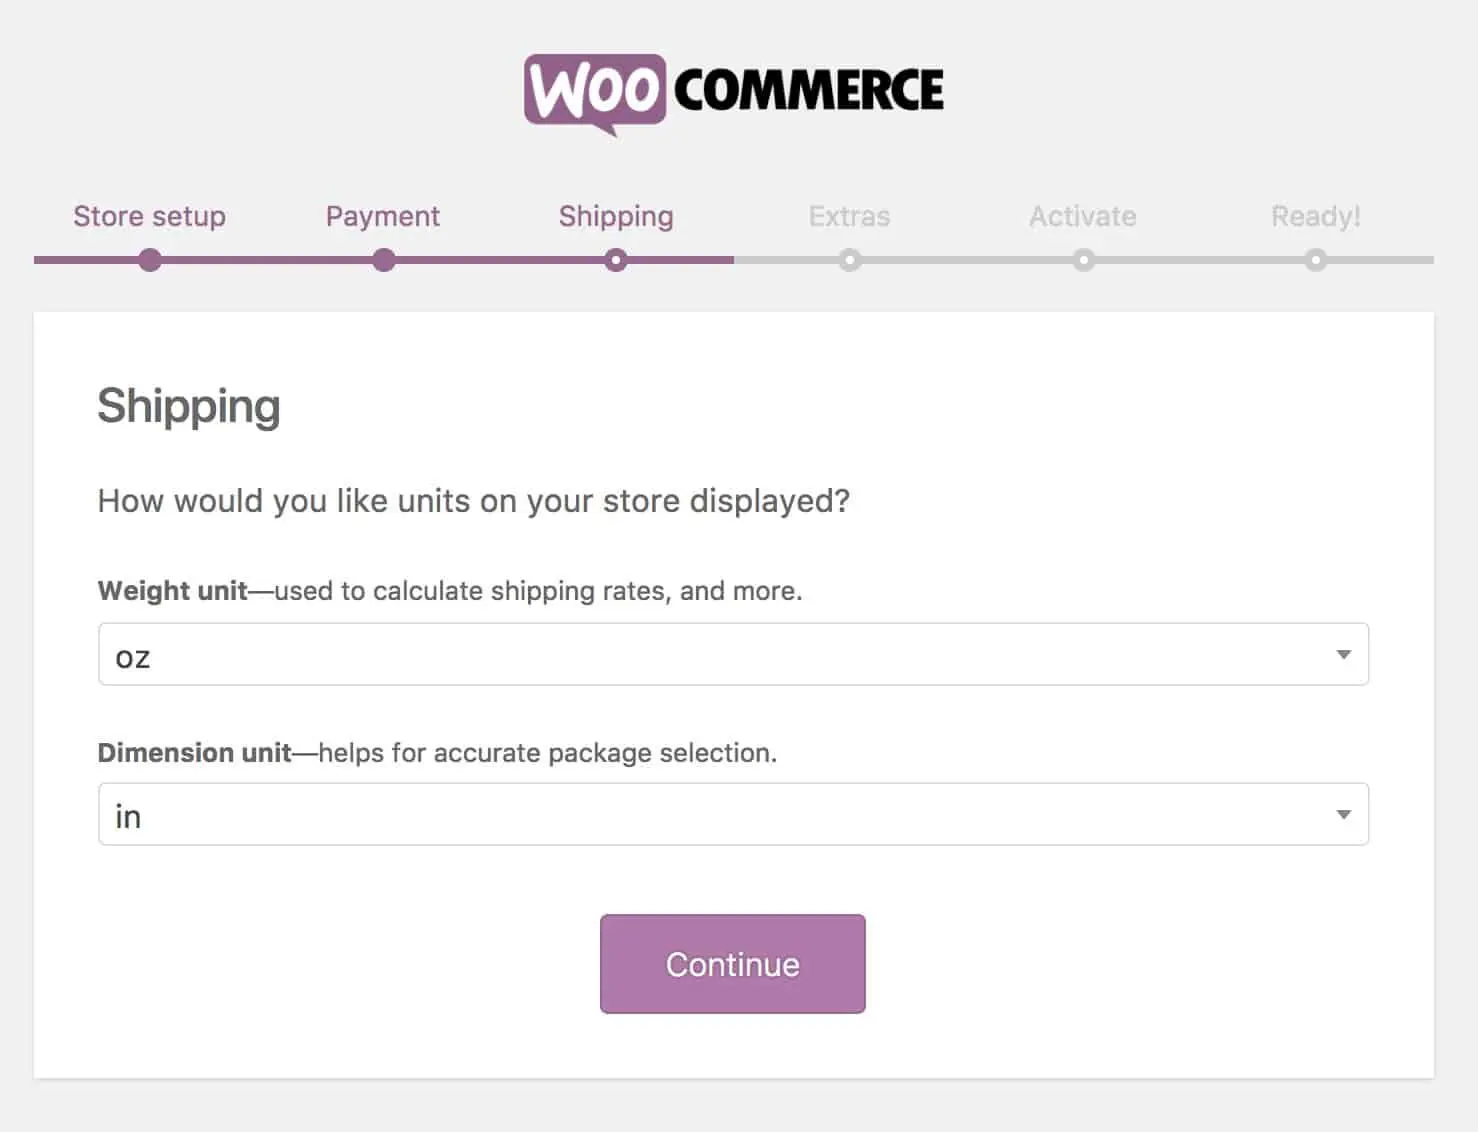Click the Ready! step dot

[1316, 261]
